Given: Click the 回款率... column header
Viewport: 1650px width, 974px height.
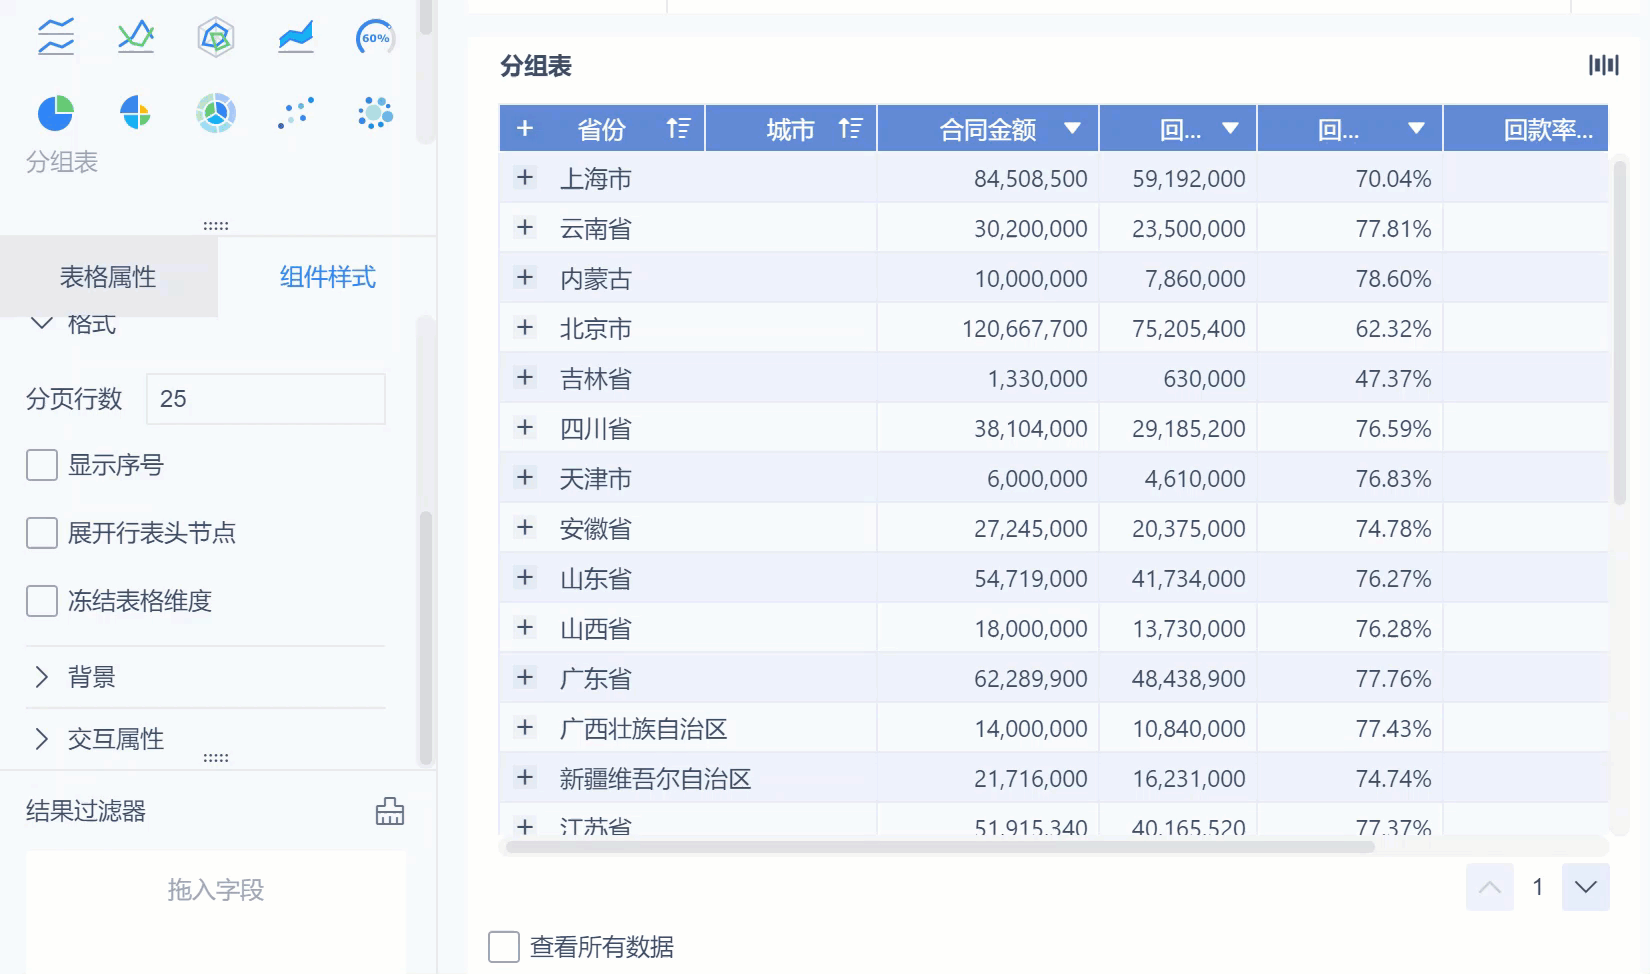Looking at the screenshot, I should [1526, 129].
